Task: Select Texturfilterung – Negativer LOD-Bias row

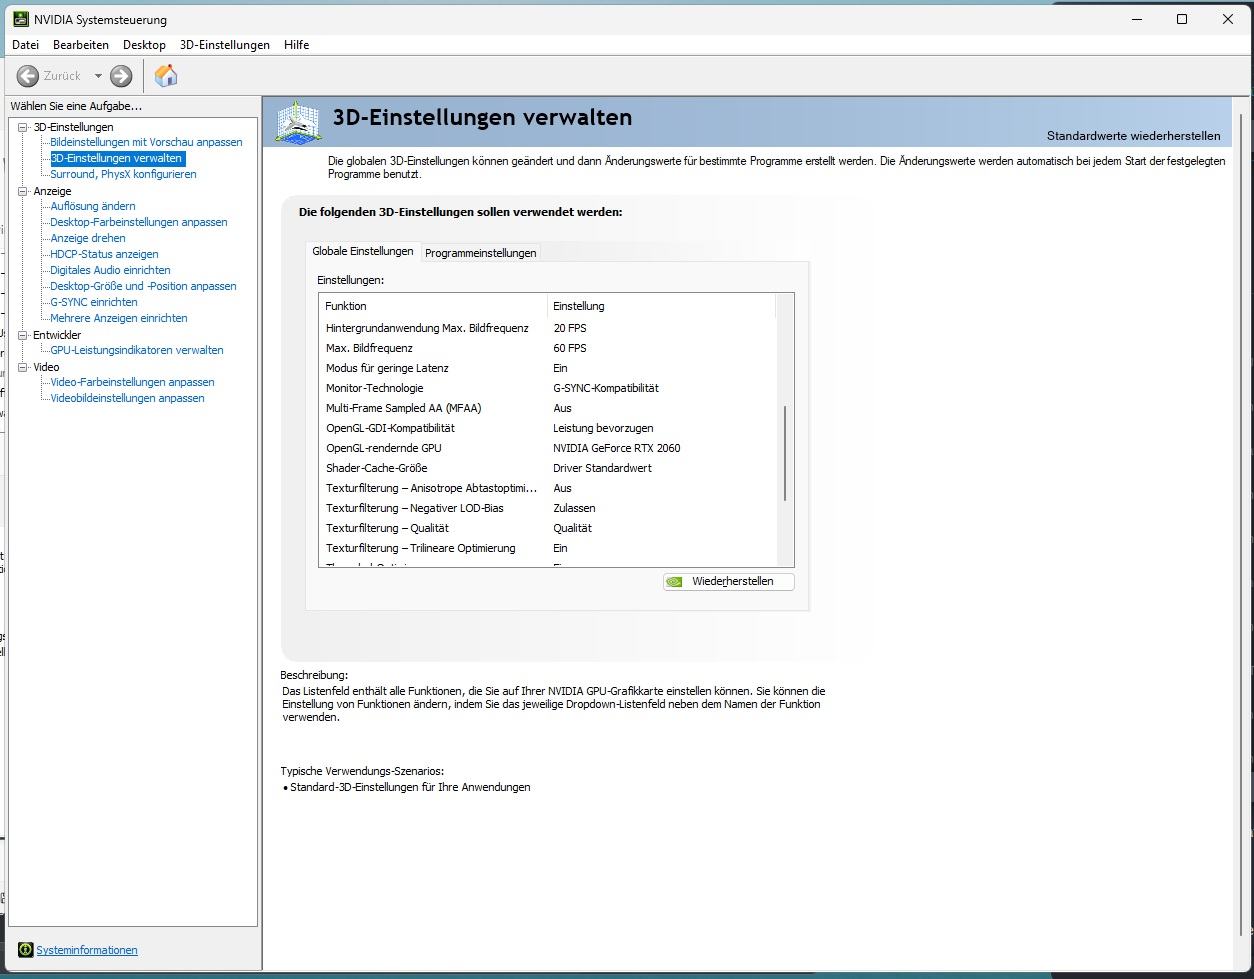Action: [547, 508]
